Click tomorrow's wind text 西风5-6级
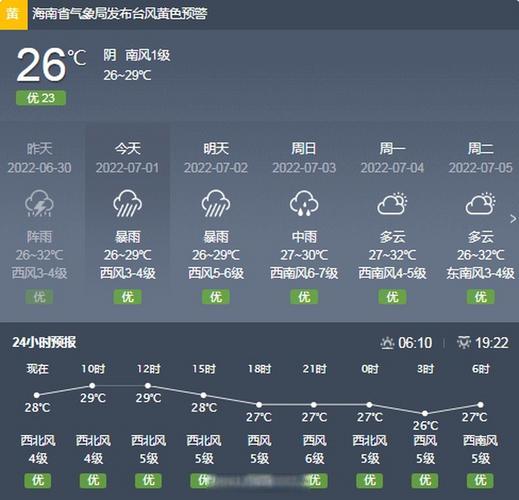This screenshot has height=500, width=519. click(216, 273)
